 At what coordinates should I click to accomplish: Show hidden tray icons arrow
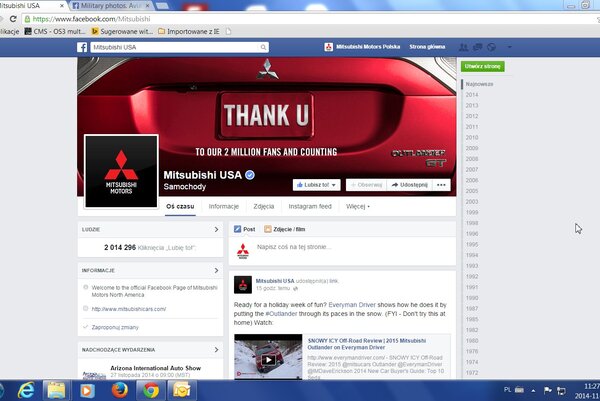coord(533,390)
